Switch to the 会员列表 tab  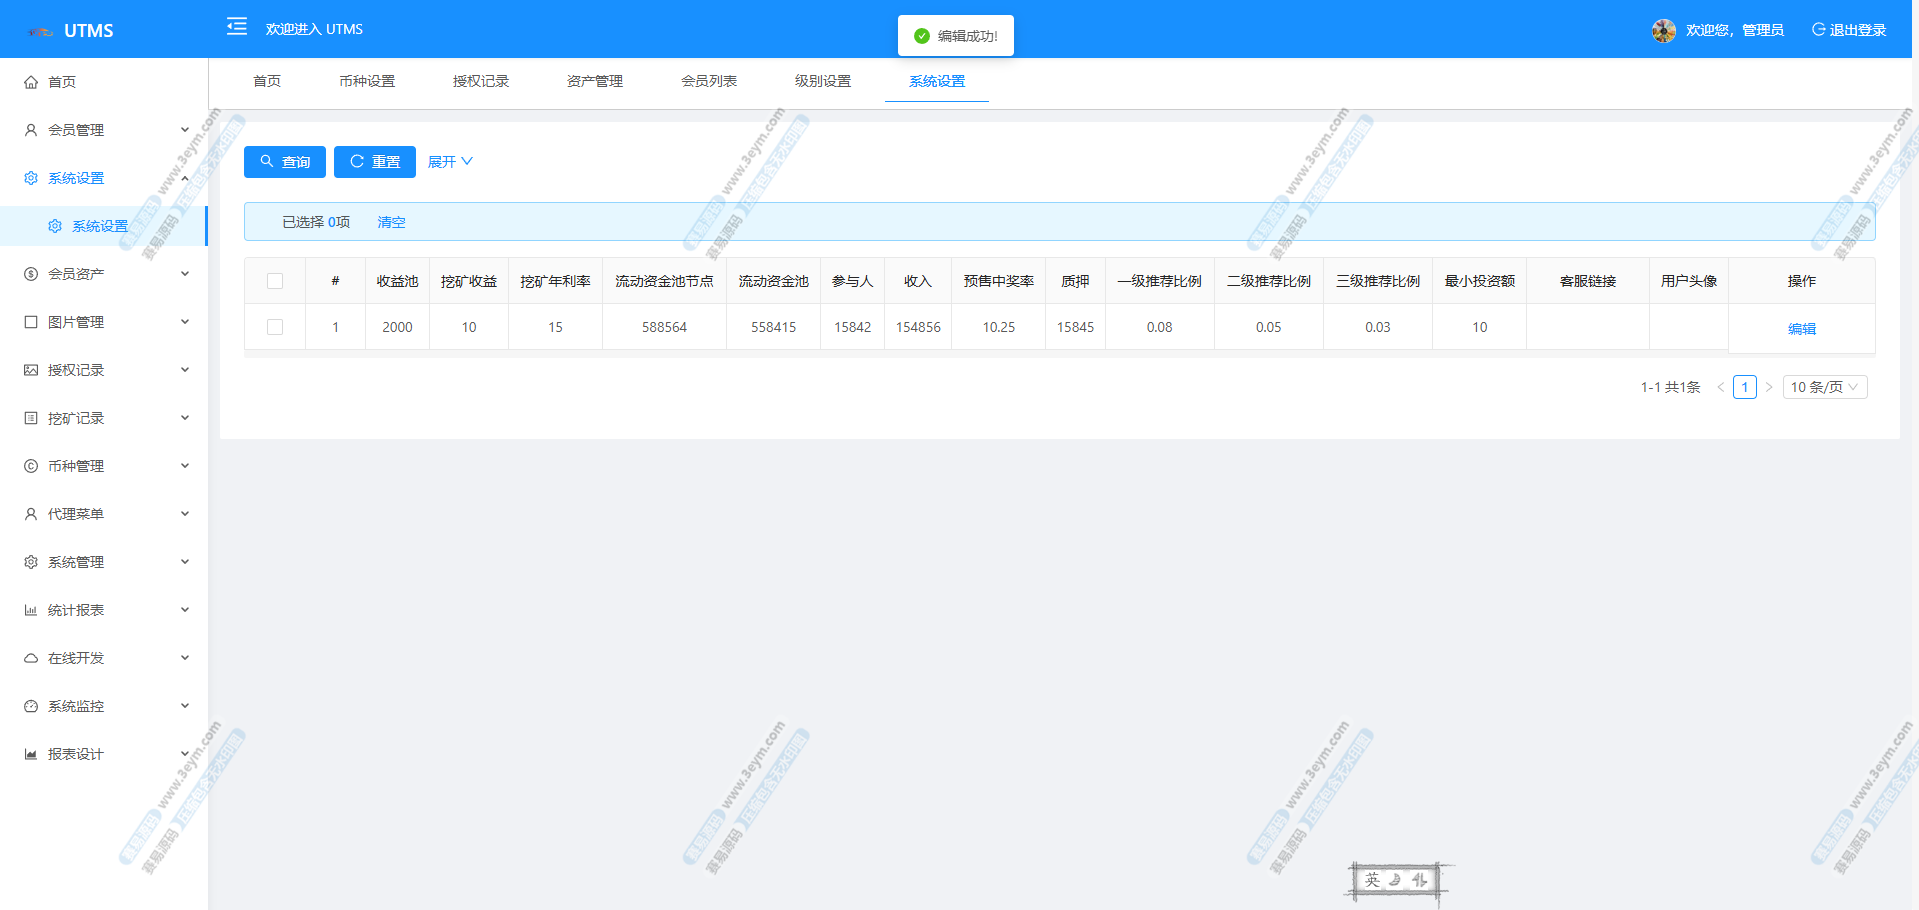pos(709,81)
